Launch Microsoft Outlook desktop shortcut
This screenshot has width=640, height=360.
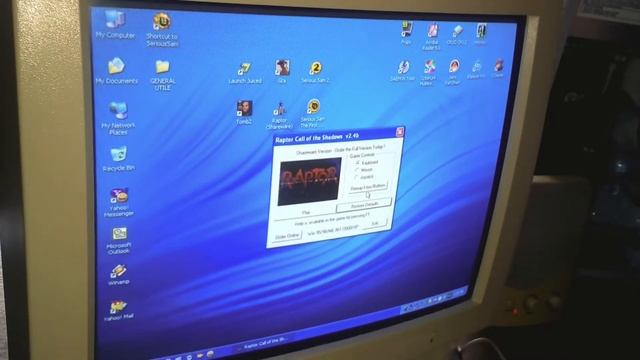tap(119, 241)
